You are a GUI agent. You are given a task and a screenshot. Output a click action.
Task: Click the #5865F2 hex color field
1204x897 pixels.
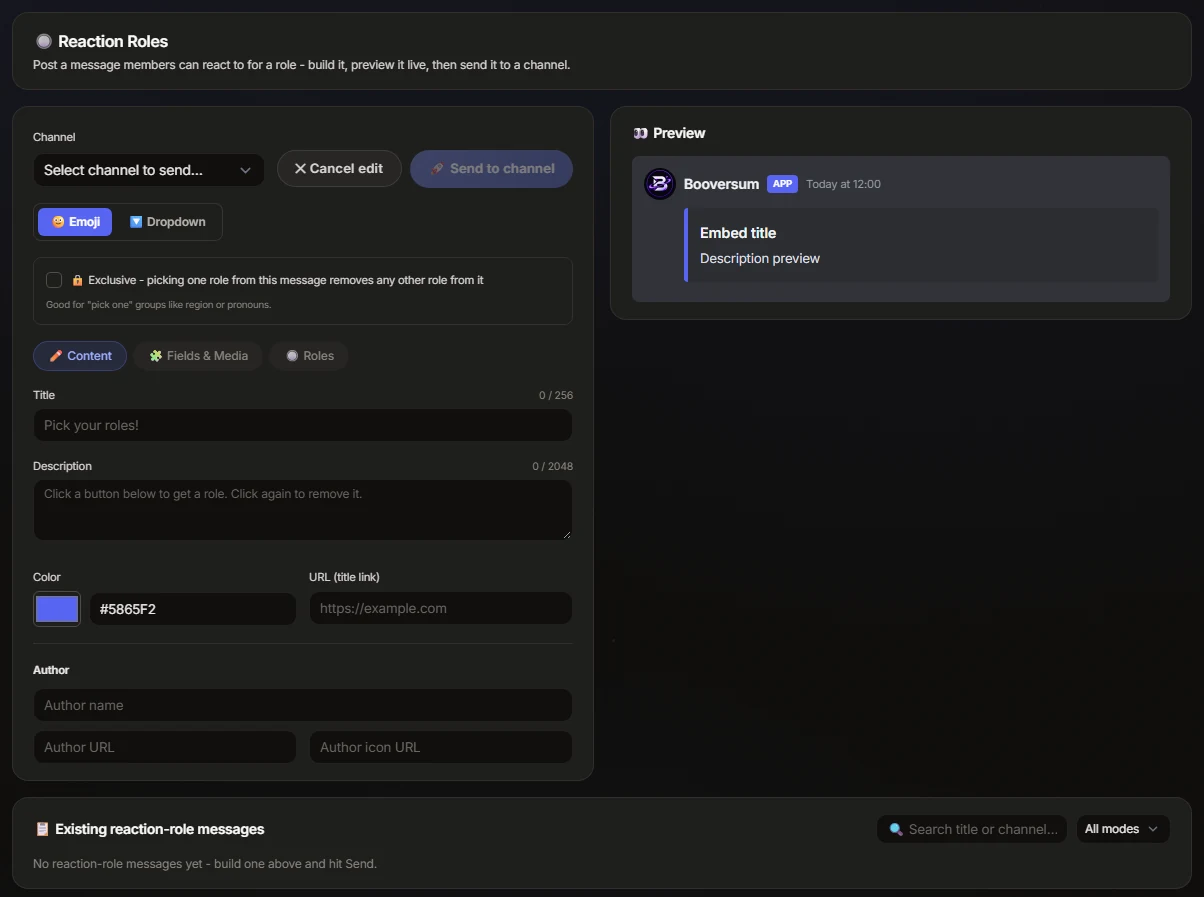point(193,609)
